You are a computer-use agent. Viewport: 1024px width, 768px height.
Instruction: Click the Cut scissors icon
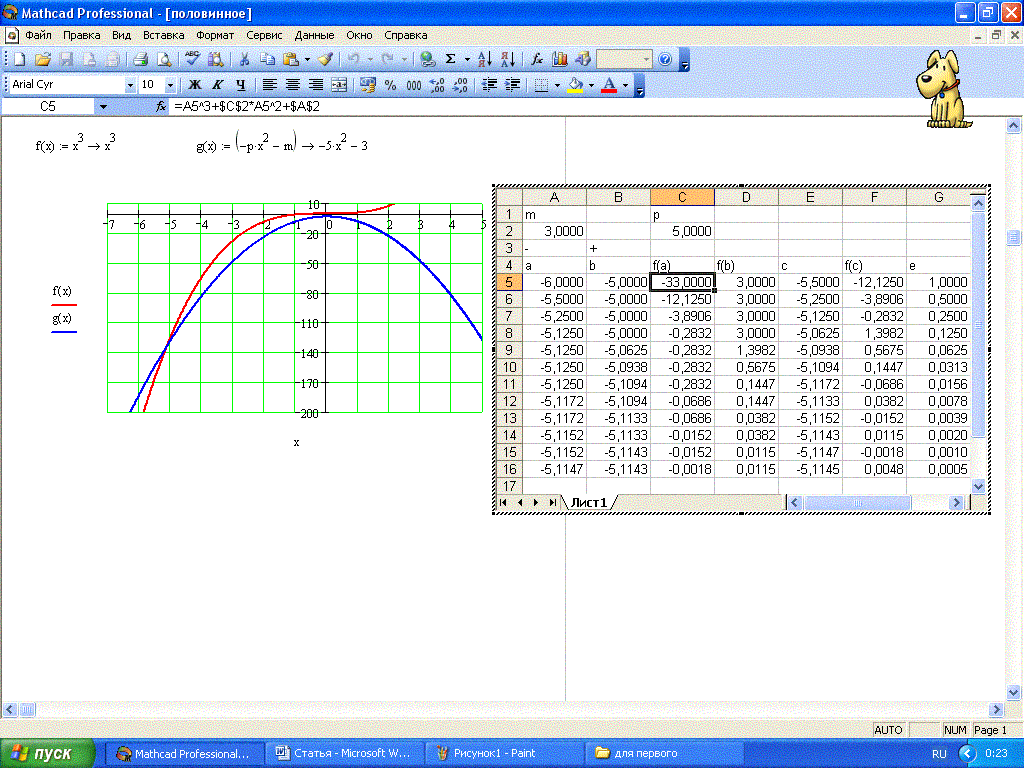(243, 60)
